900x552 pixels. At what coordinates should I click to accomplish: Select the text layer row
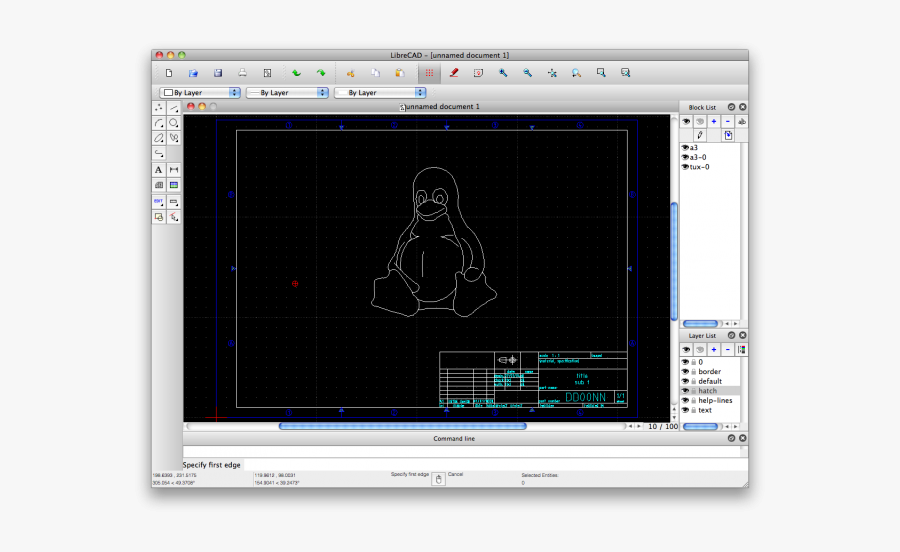(x=711, y=410)
